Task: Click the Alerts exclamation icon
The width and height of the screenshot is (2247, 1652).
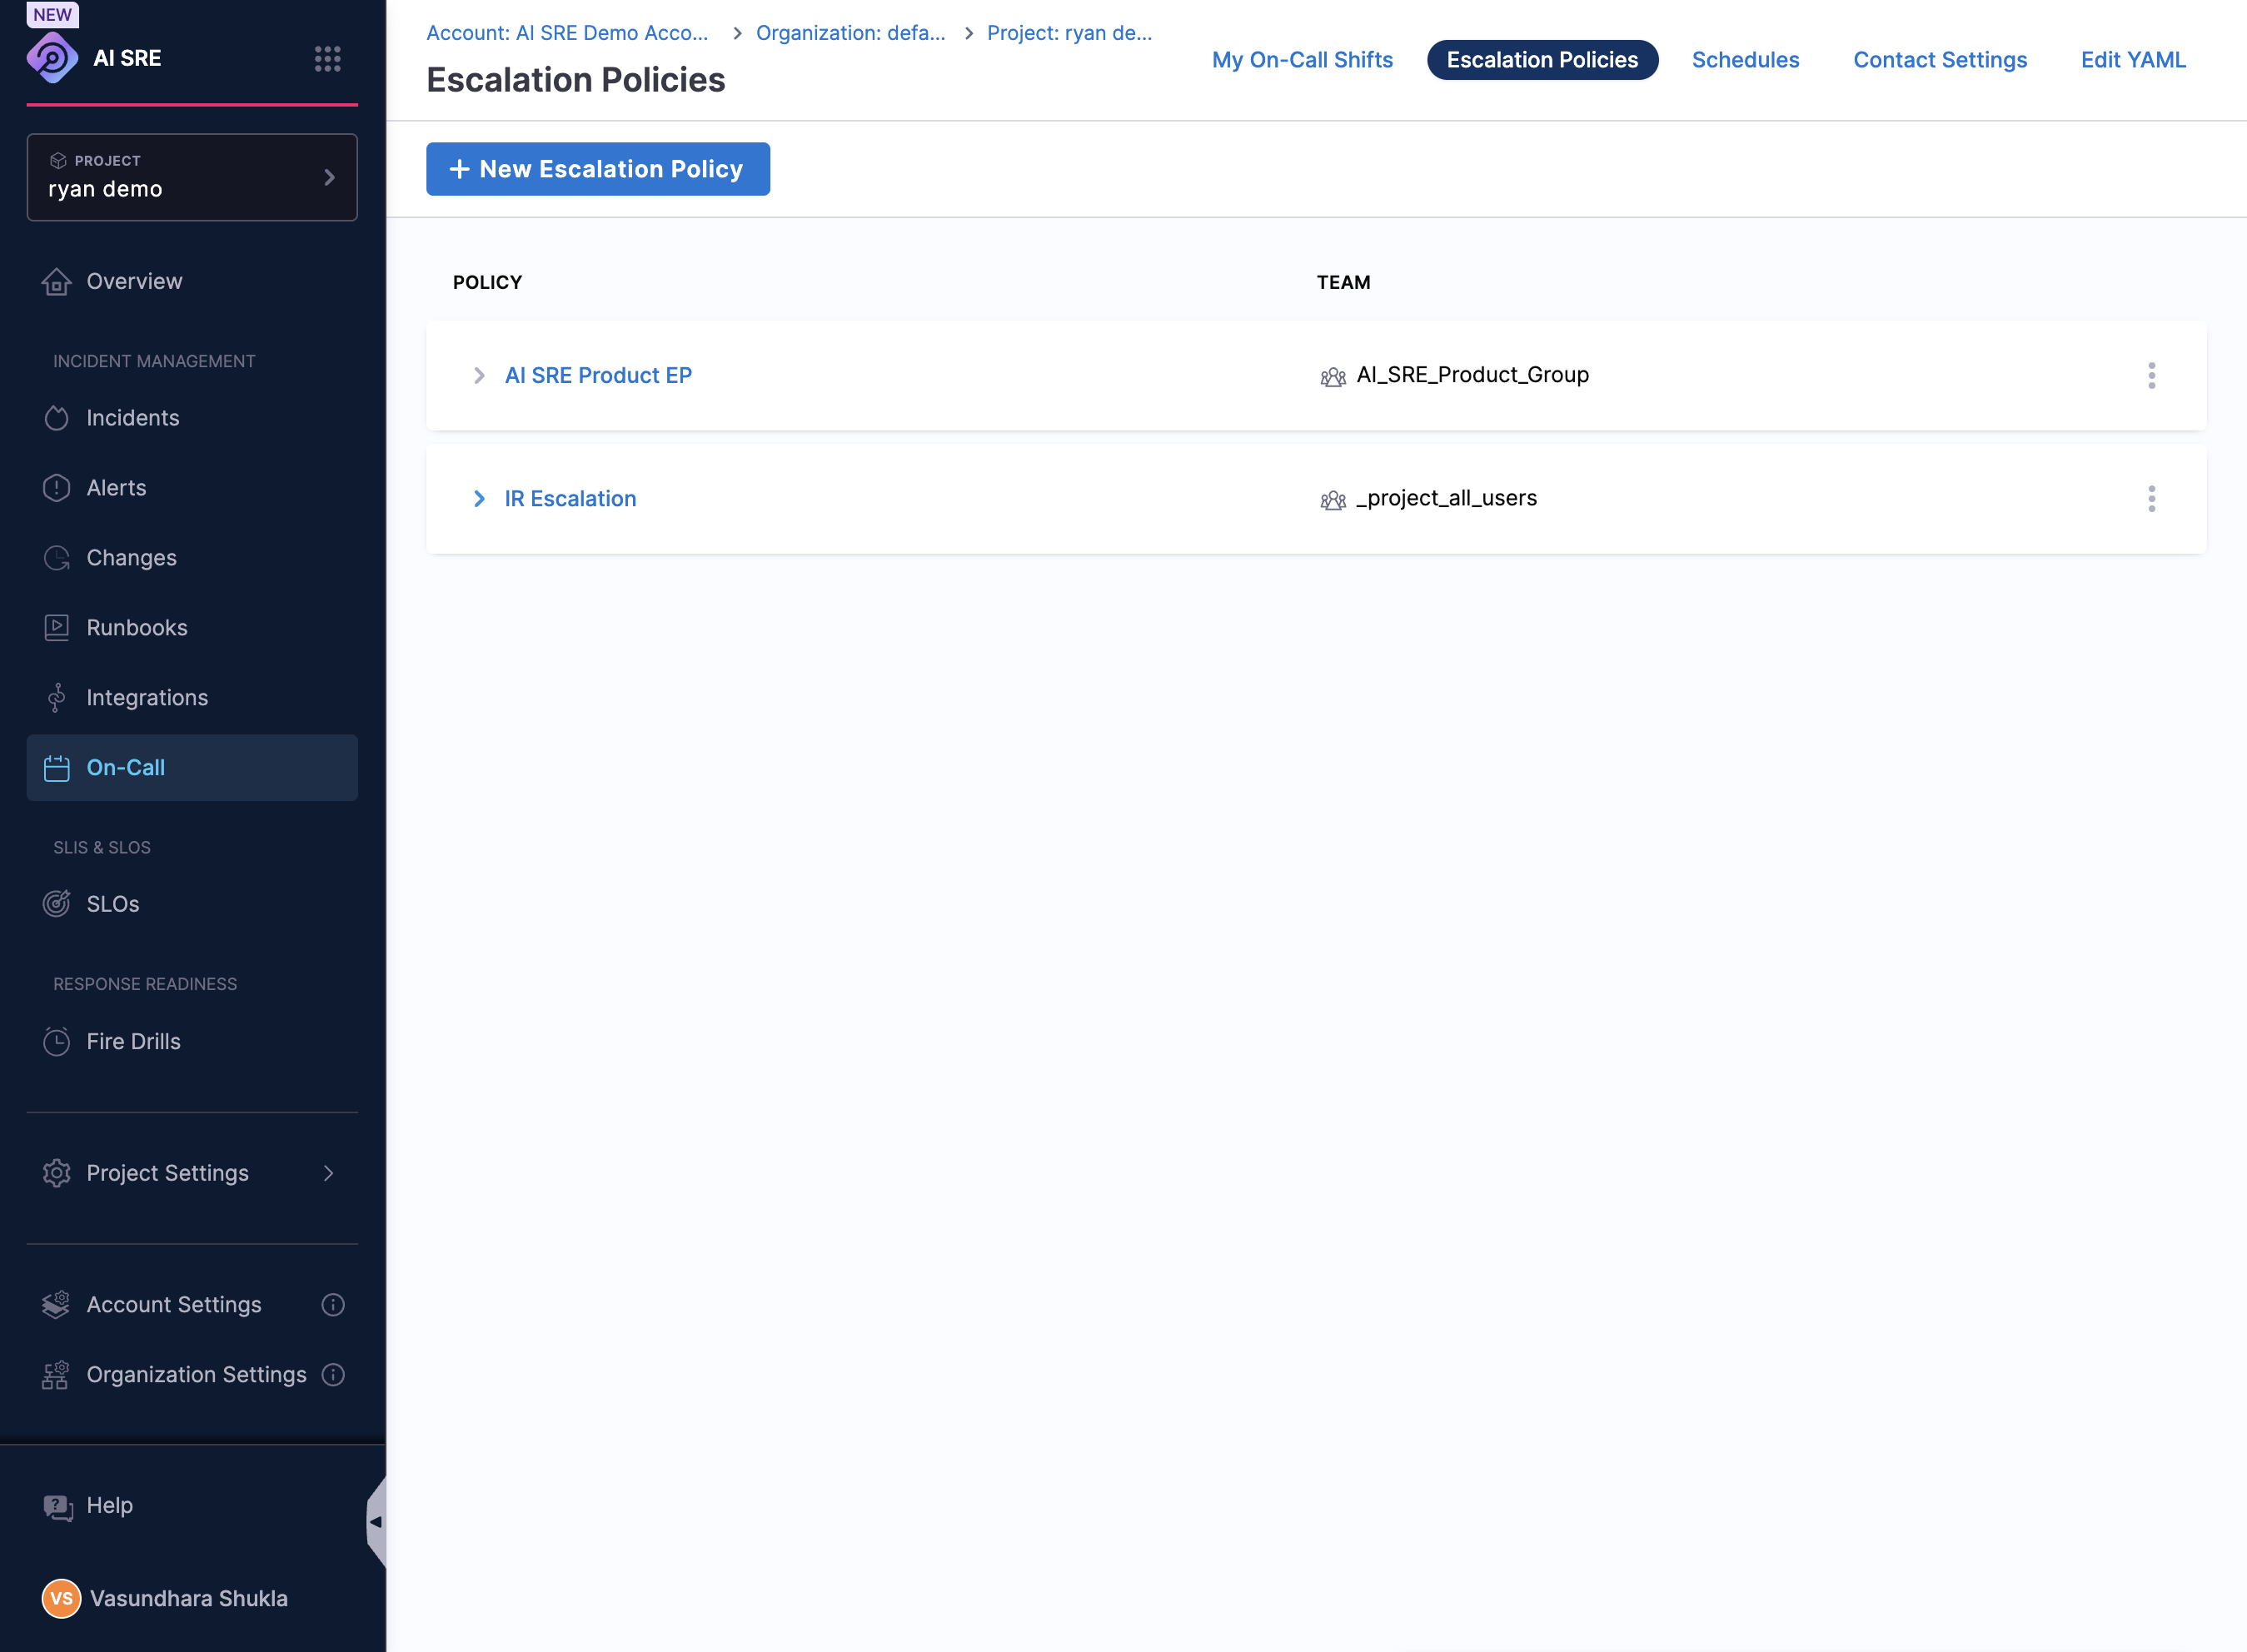Action: pos(57,488)
